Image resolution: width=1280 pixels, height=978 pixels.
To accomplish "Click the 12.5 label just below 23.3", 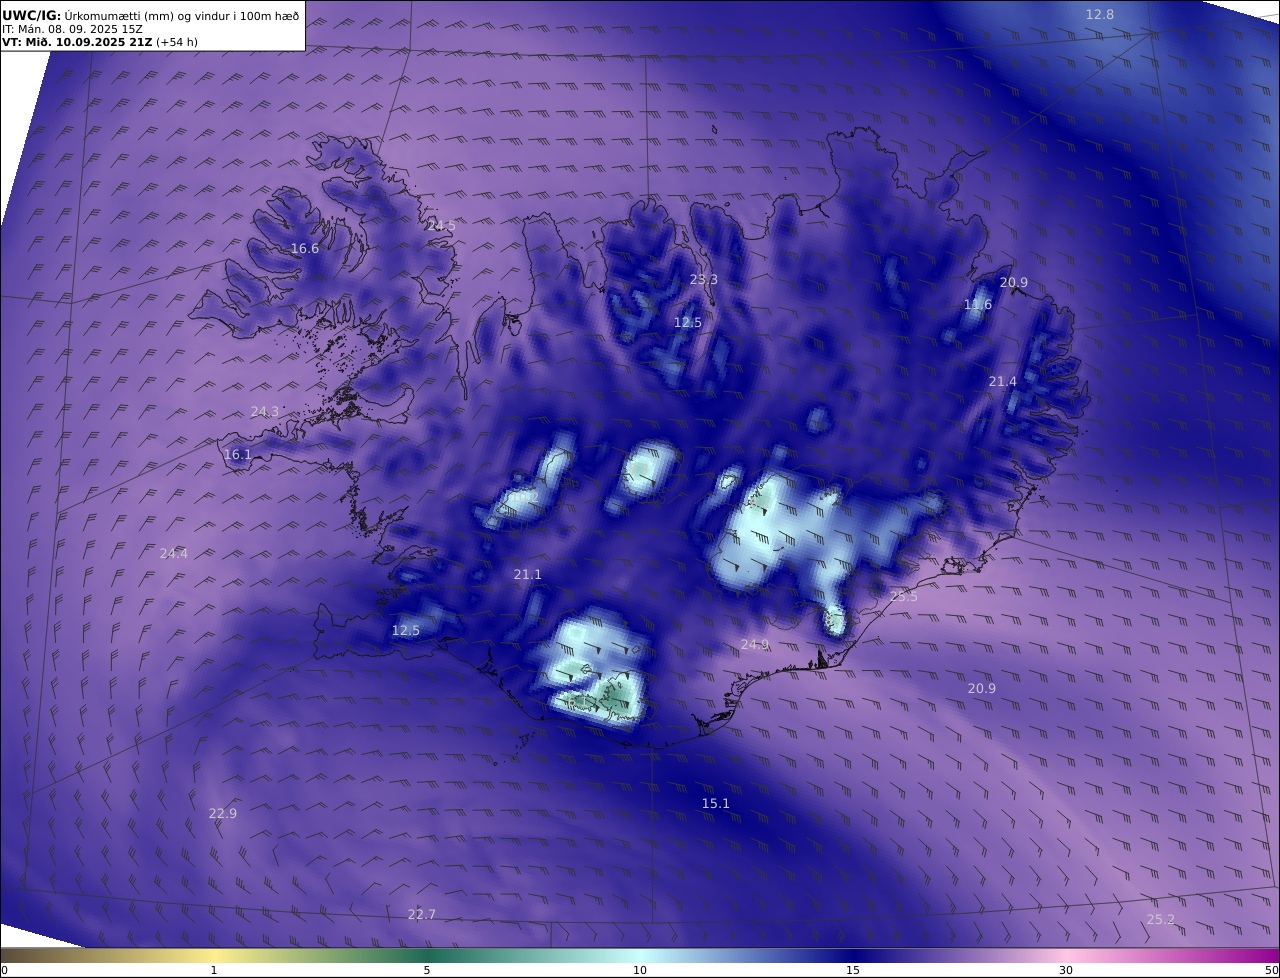I will click(x=688, y=322).
